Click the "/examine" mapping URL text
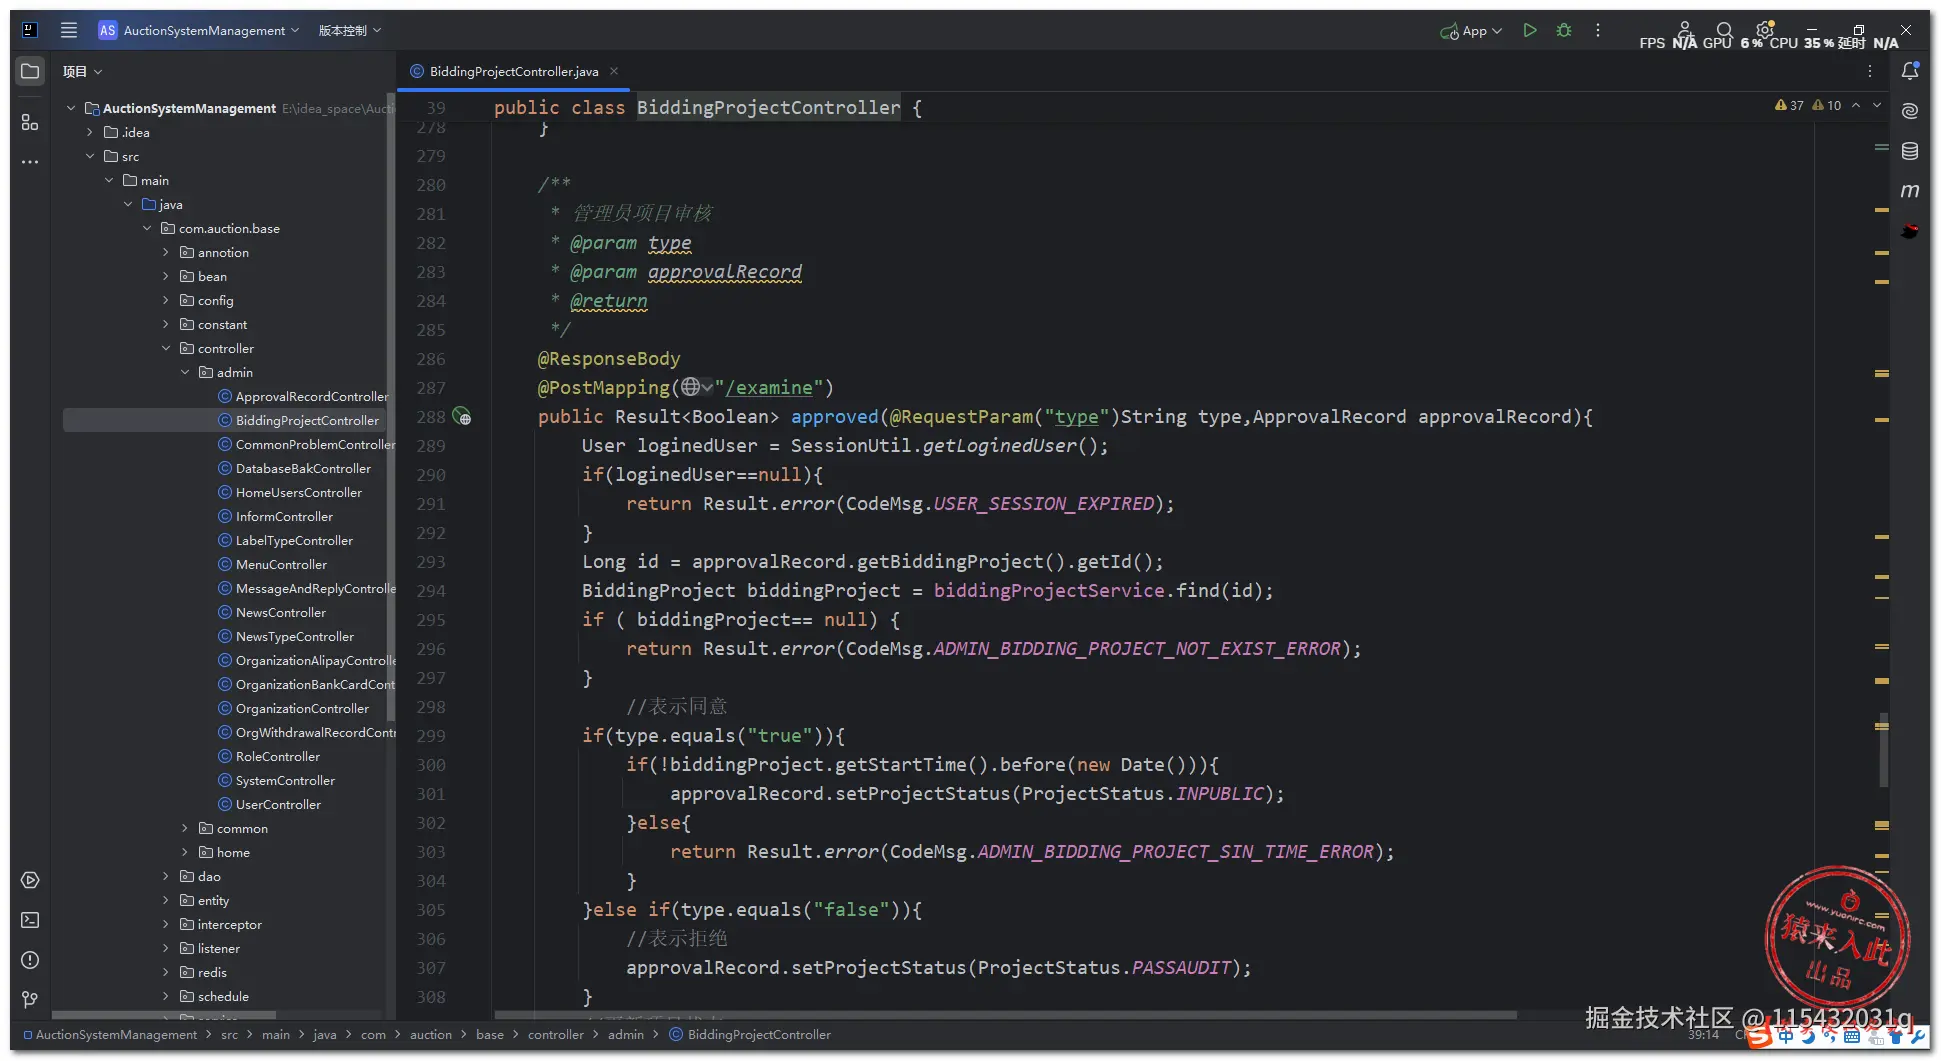 coord(768,387)
